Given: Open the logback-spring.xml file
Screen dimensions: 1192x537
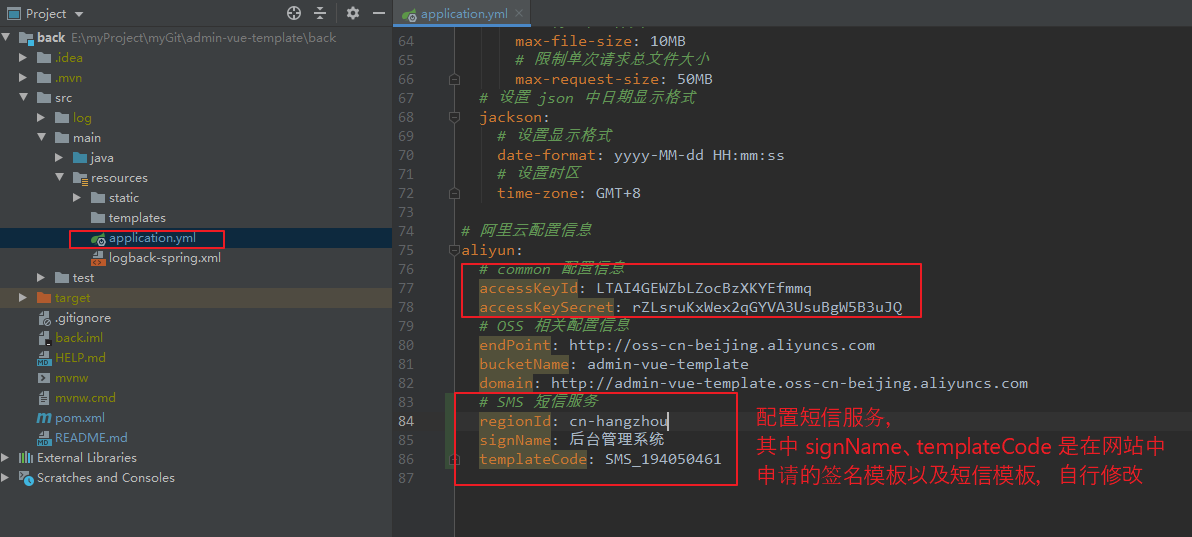Looking at the screenshot, I should 164,258.
